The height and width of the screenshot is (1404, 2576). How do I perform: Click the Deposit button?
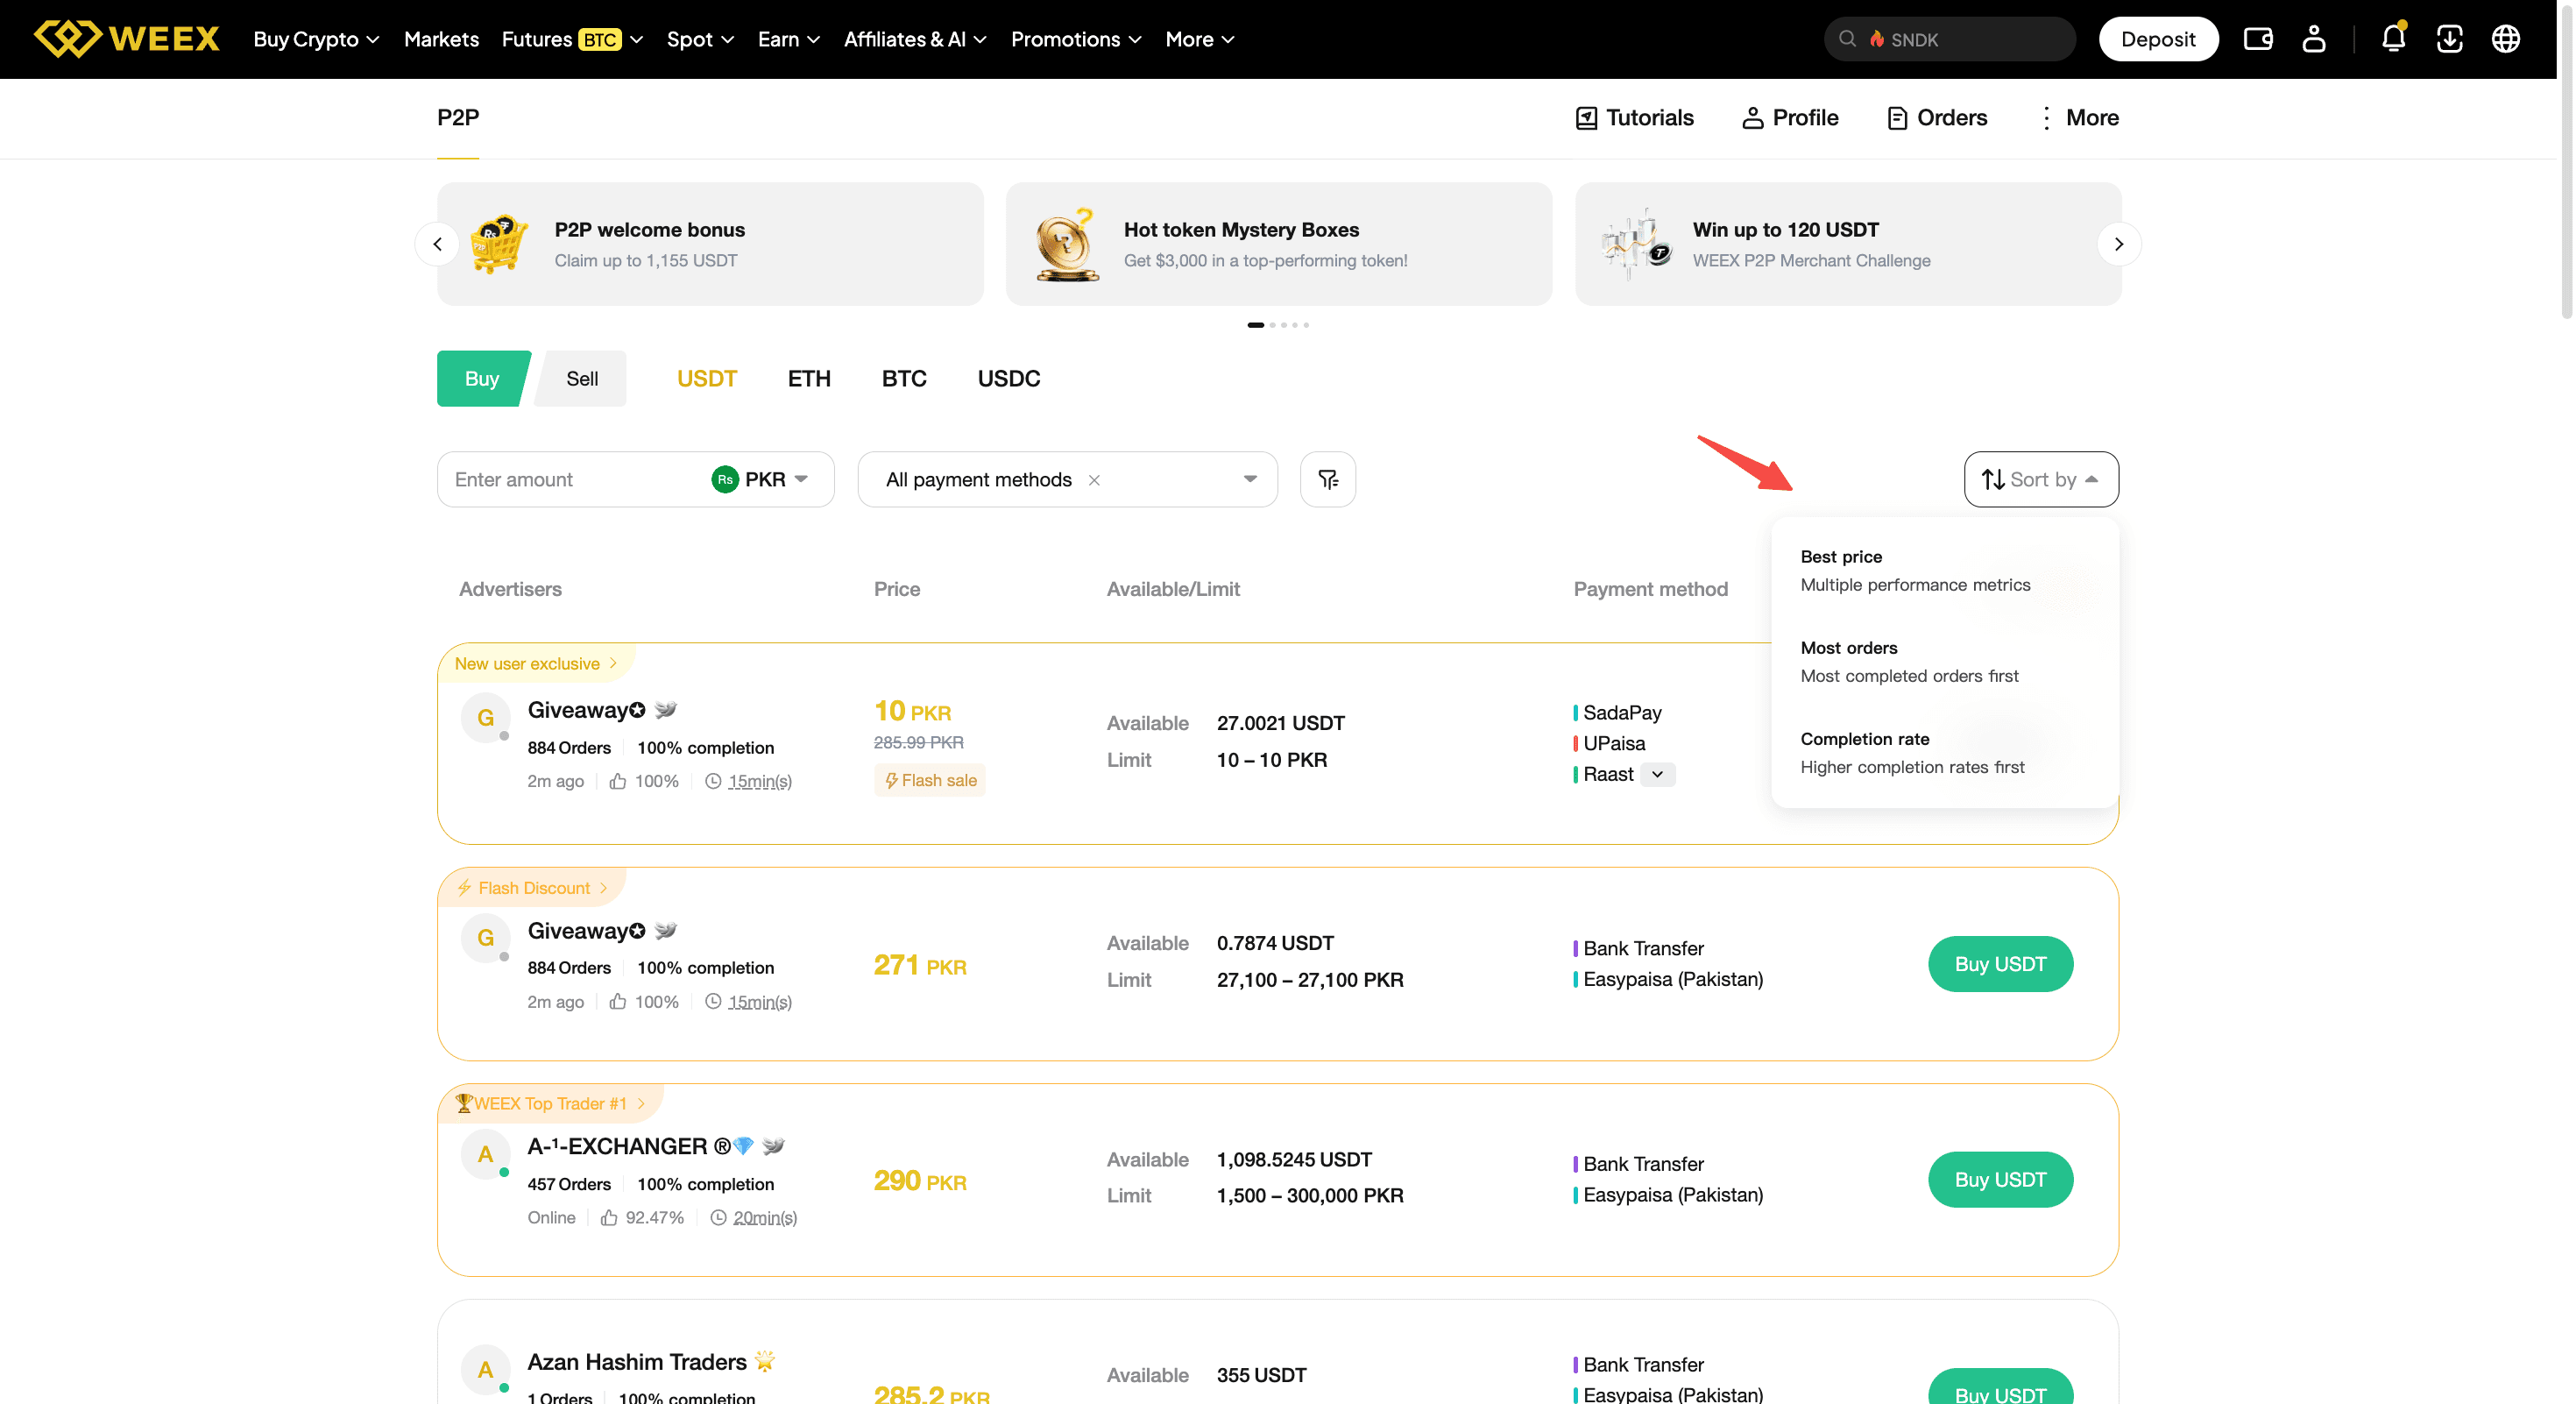[2158, 39]
